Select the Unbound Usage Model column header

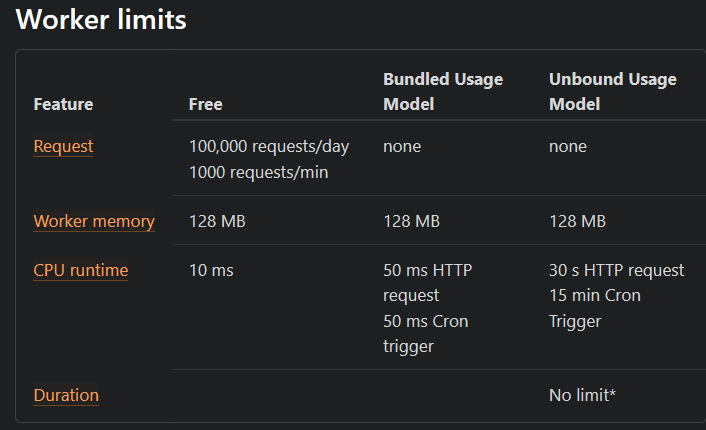[x=612, y=91]
